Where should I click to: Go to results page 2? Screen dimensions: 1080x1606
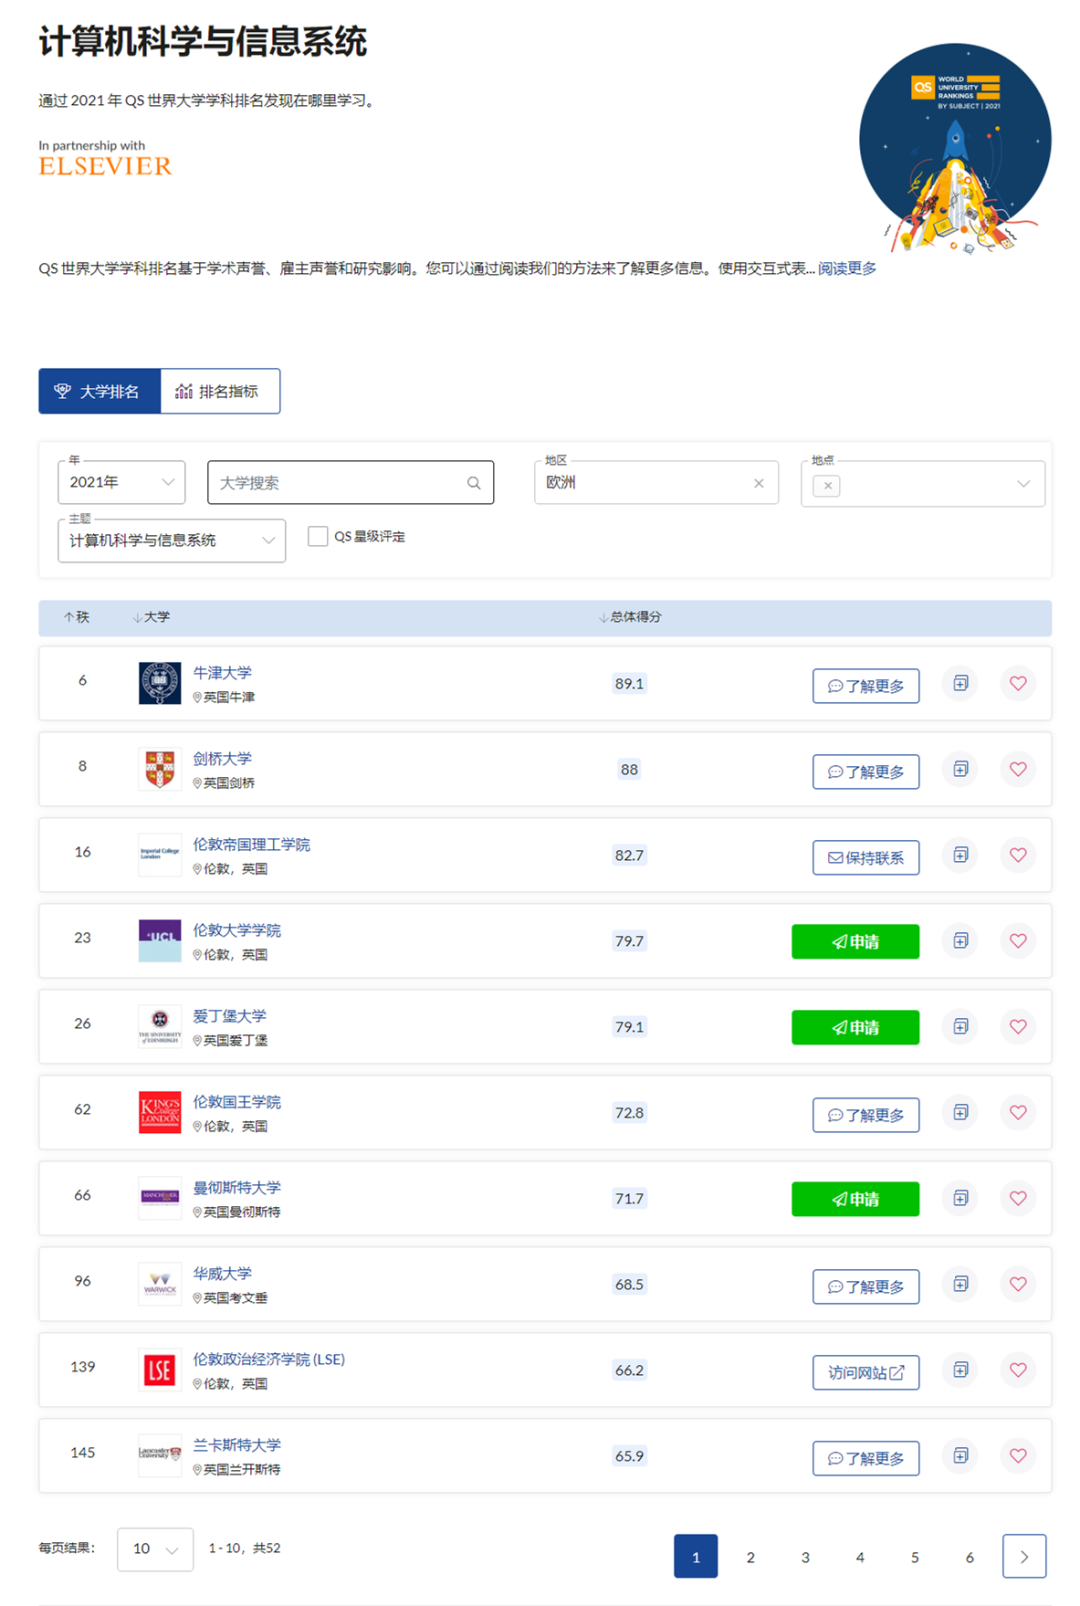pos(751,1557)
